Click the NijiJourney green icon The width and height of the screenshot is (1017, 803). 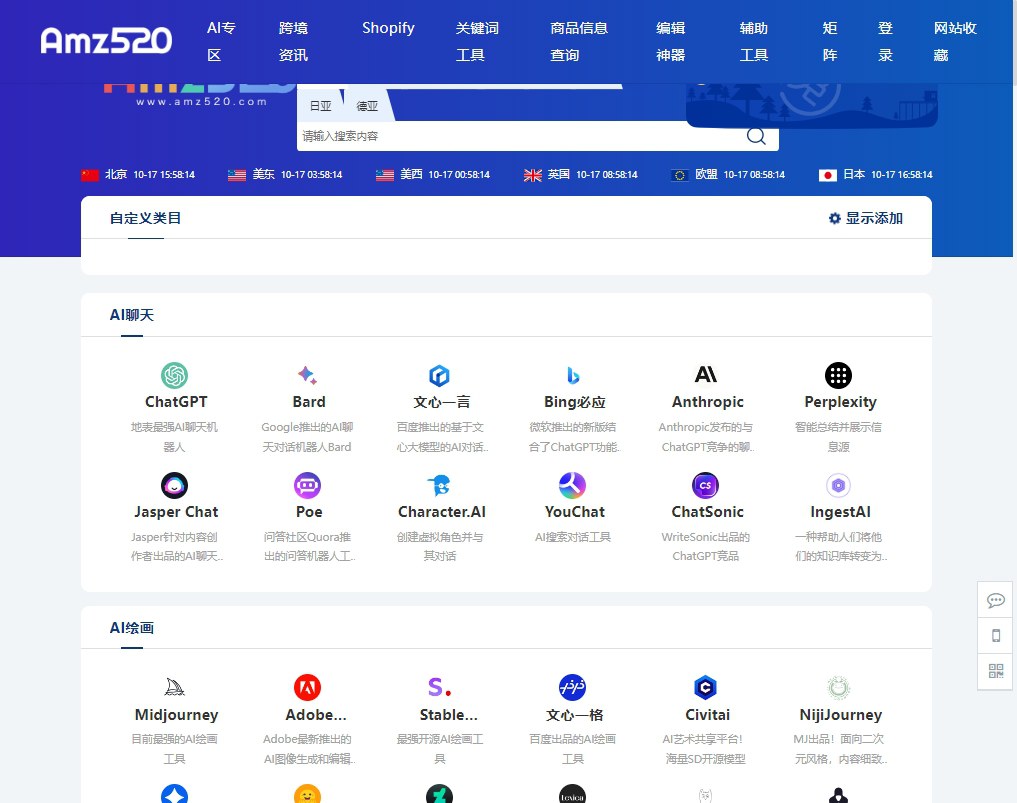tap(838, 688)
